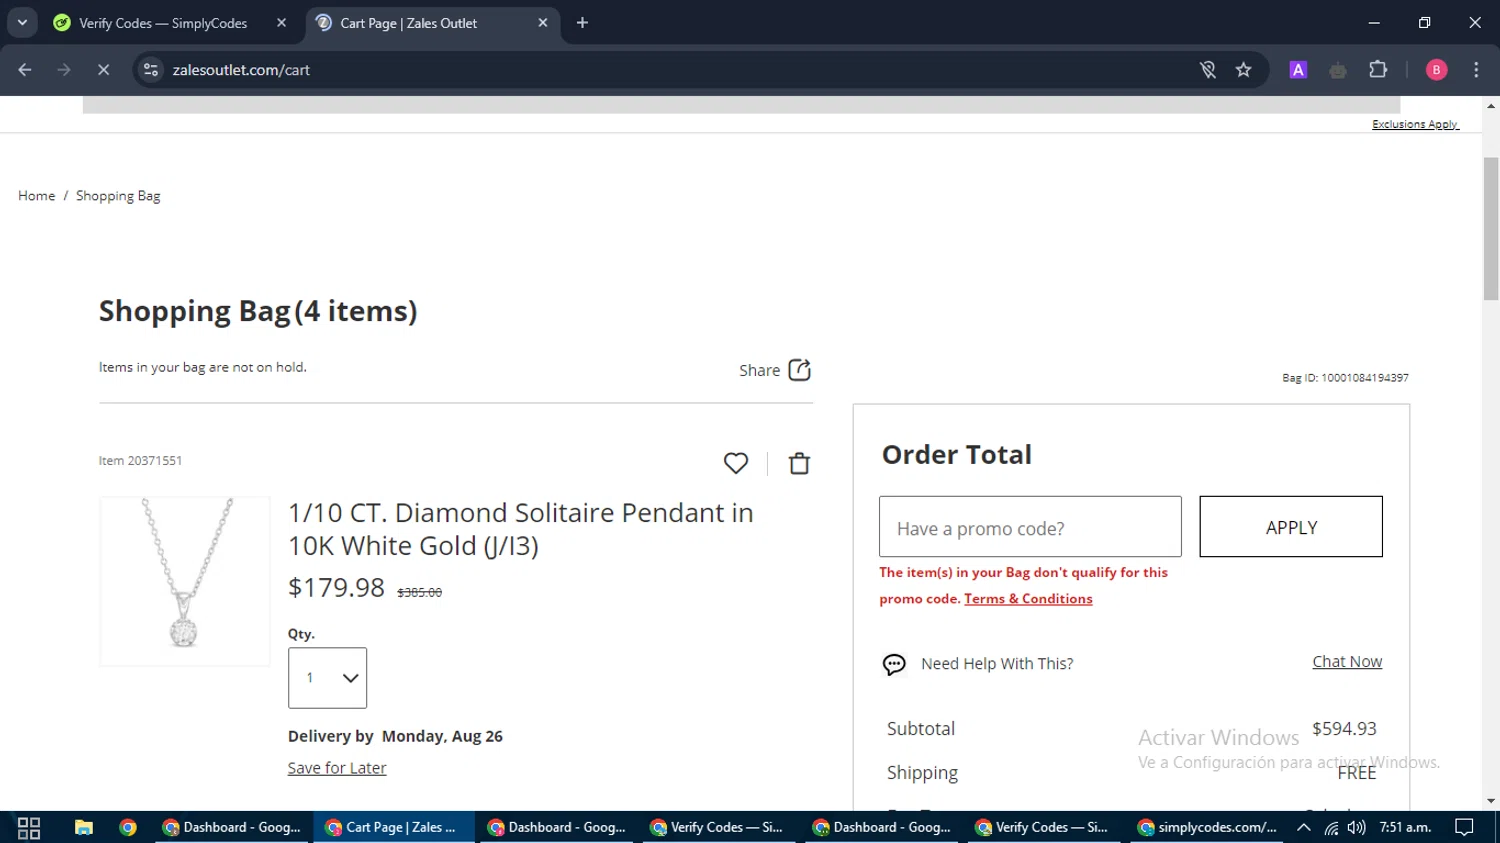Image resolution: width=1500 pixels, height=843 pixels.
Task: Close the Verify Codes SimplyCodes tab
Action: [x=281, y=23]
